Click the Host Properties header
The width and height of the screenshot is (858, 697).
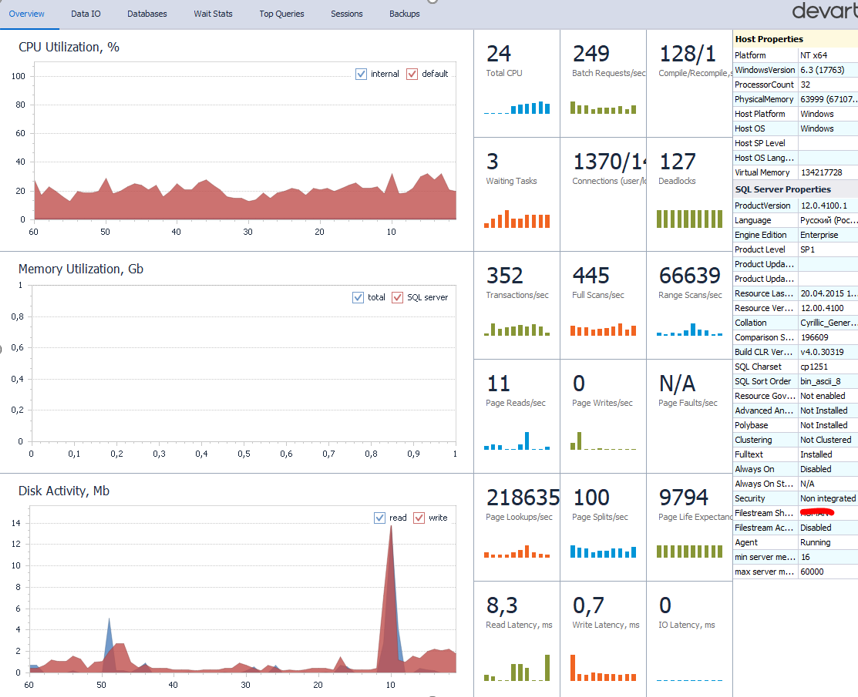point(796,39)
